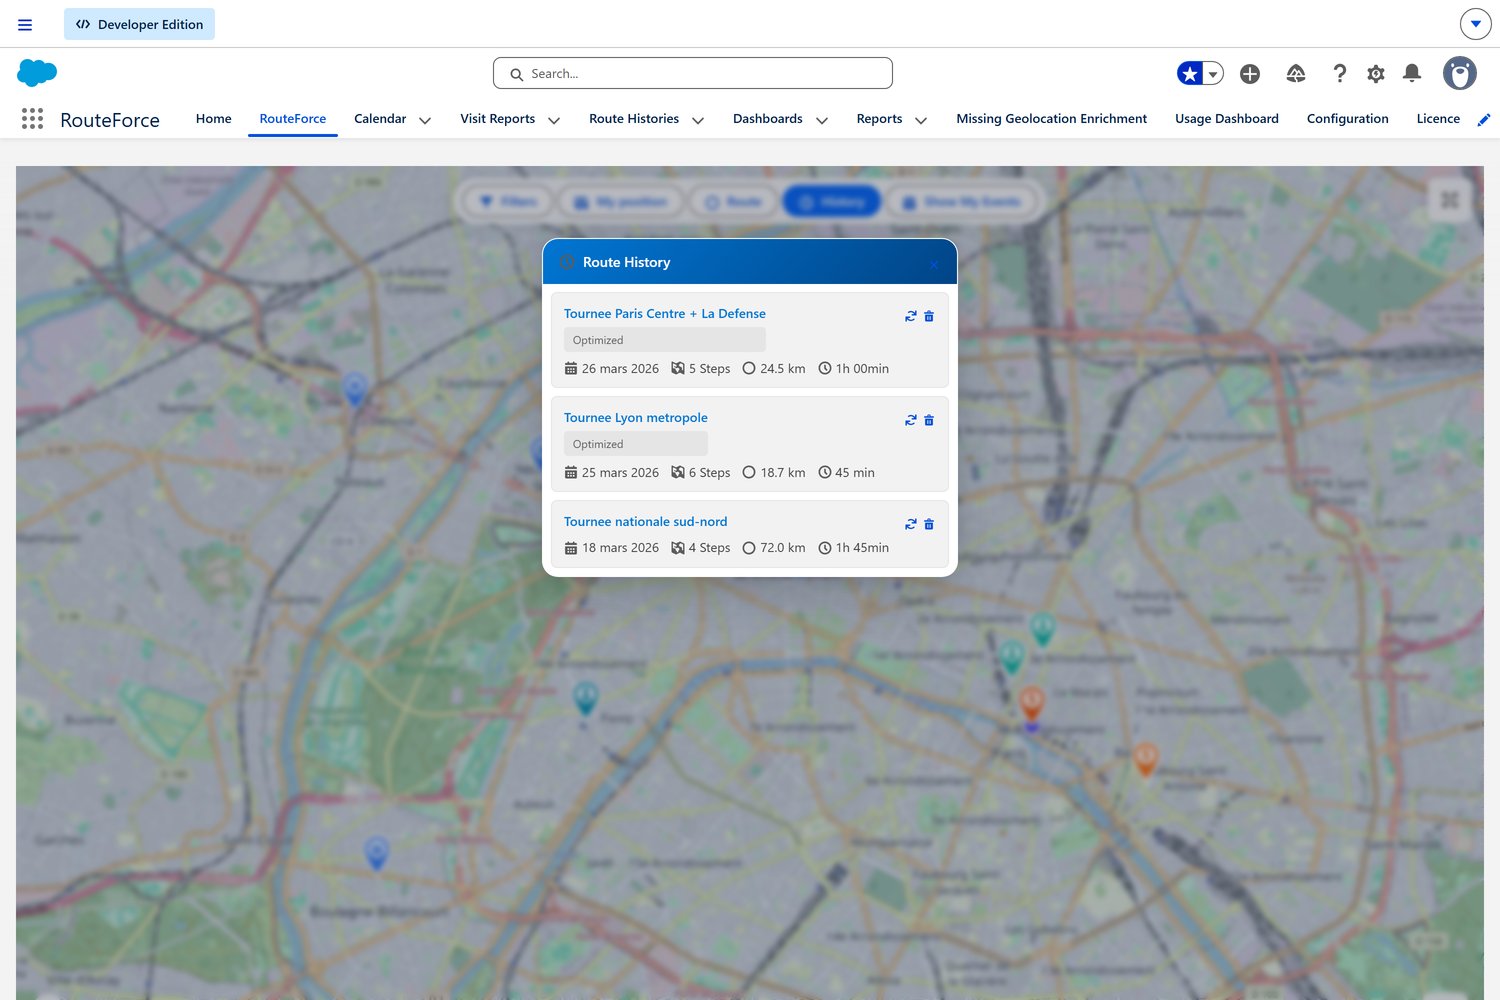Open Salesforce Setup gear icon
The width and height of the screenshot is (1500, 1000).
tap(1376, 73)
